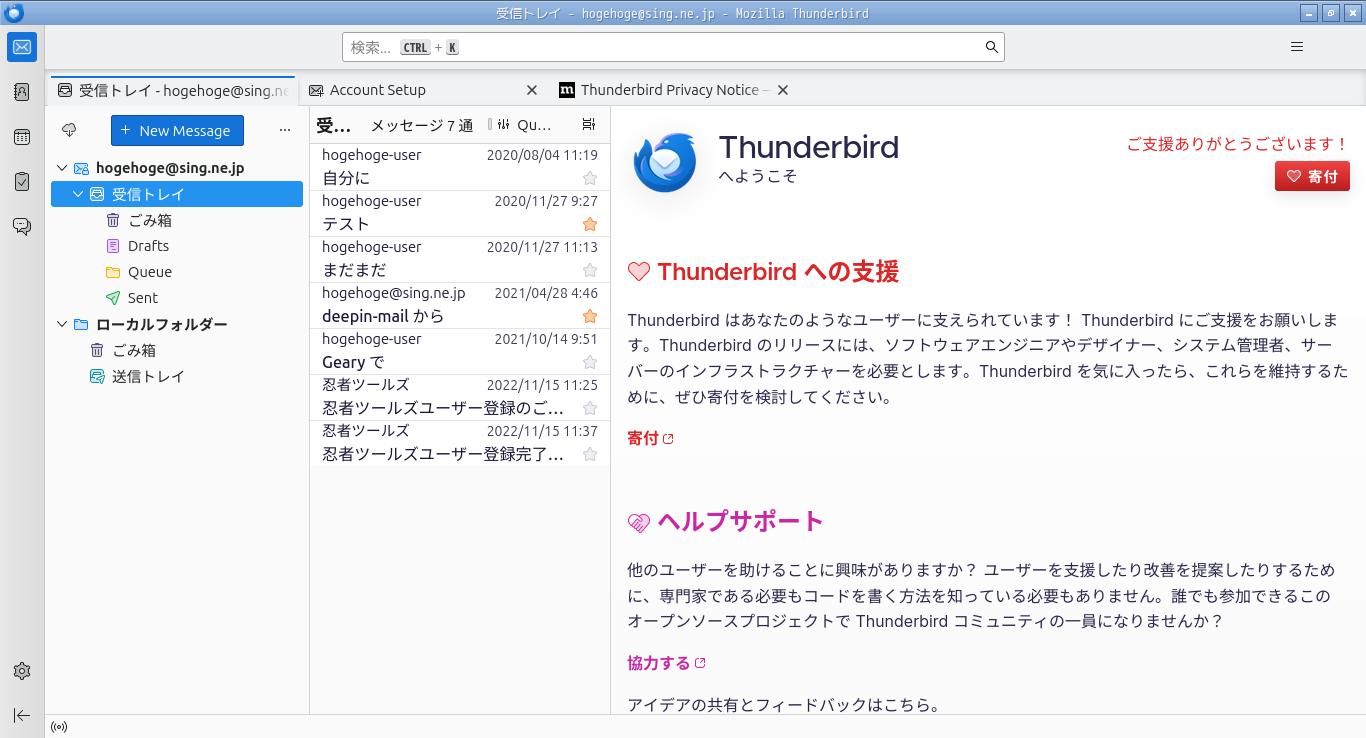Collapse the ローカルフォルダー tree chevron

tap(62, 324)
